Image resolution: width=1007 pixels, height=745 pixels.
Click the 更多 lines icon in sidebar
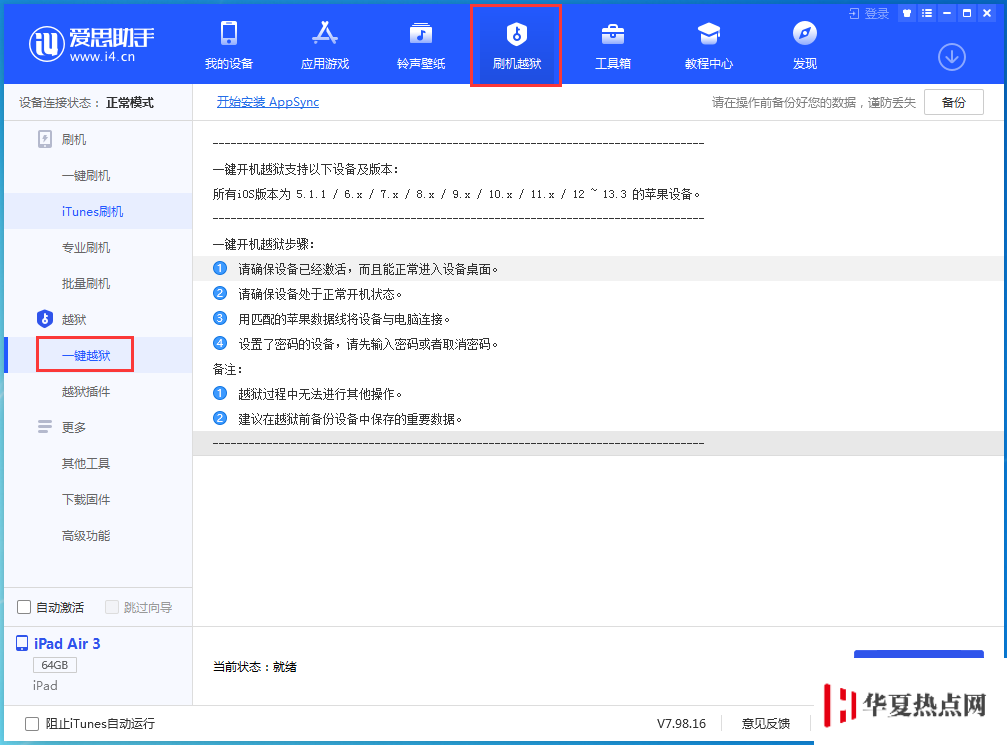pos(45,426)
